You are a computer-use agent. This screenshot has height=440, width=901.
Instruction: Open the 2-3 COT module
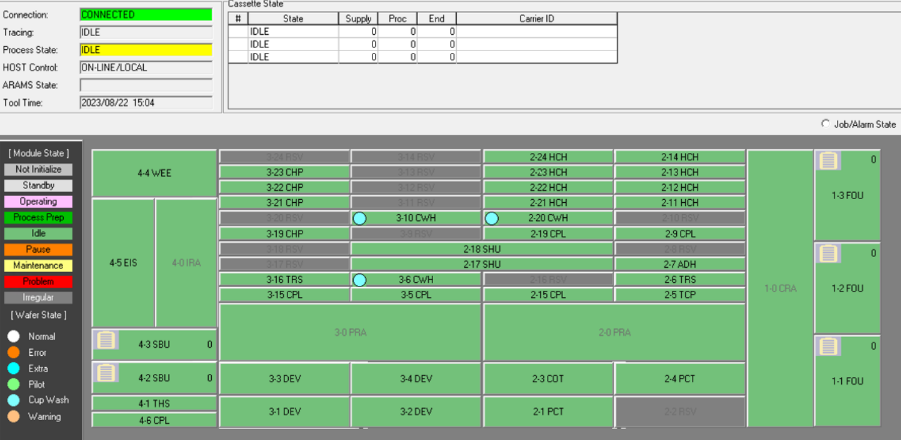point(548,378)
